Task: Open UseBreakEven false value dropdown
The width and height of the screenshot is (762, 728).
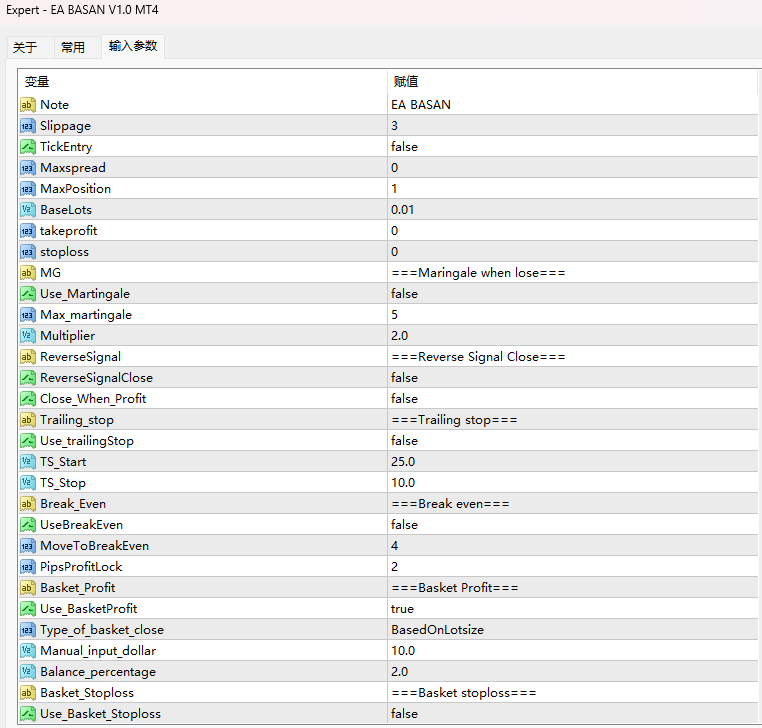Action: click(x=572, y=524)
